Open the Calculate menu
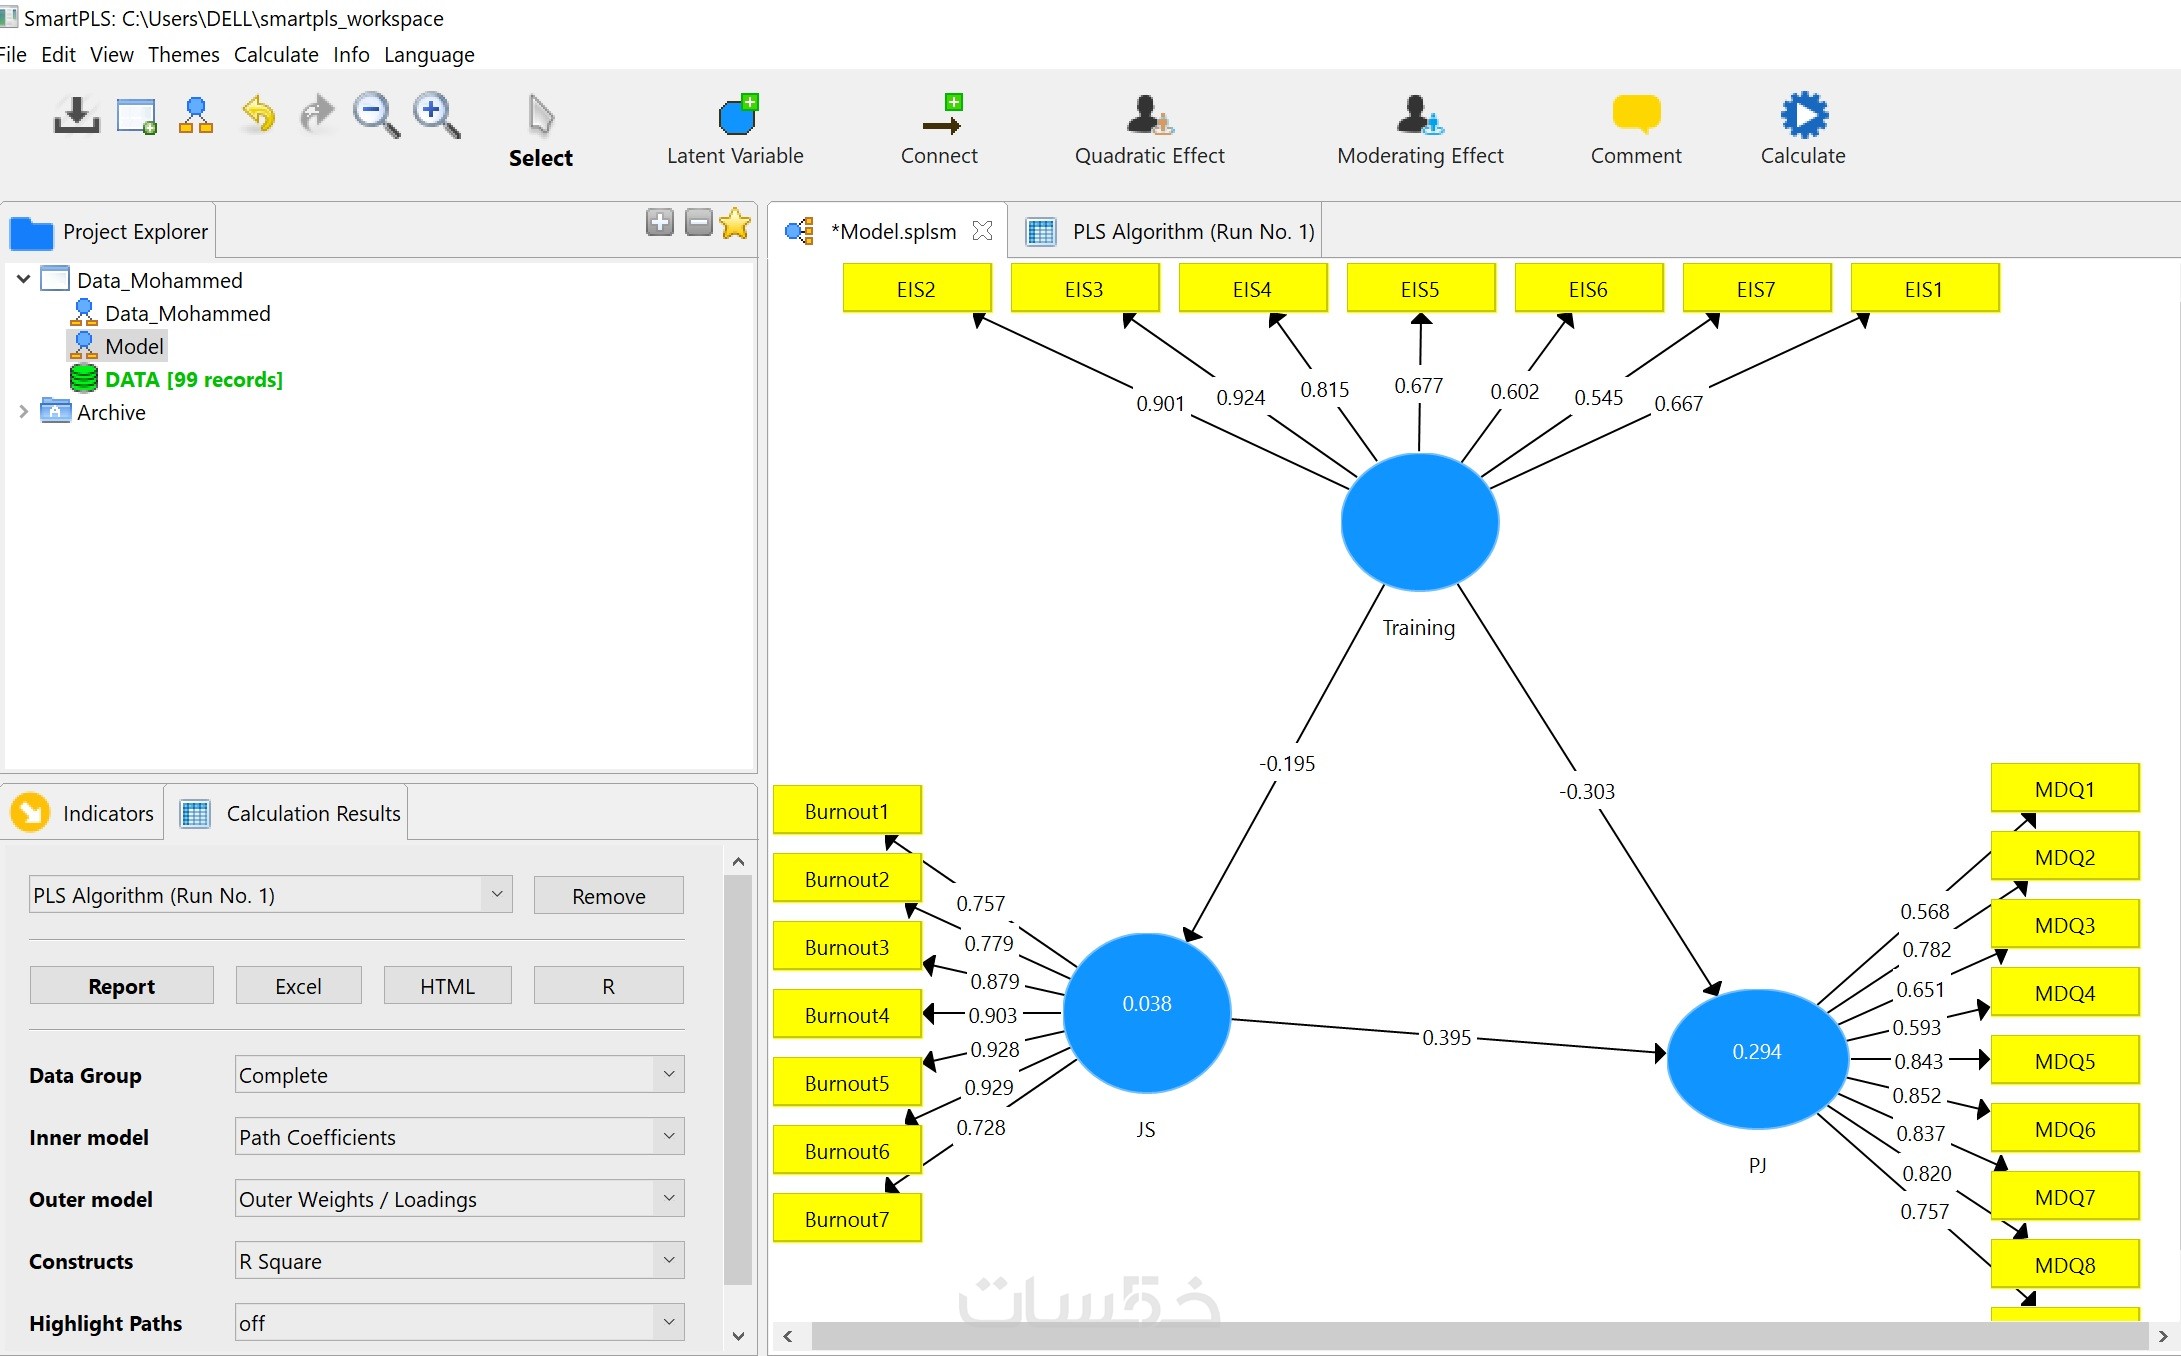 [276, 54]
